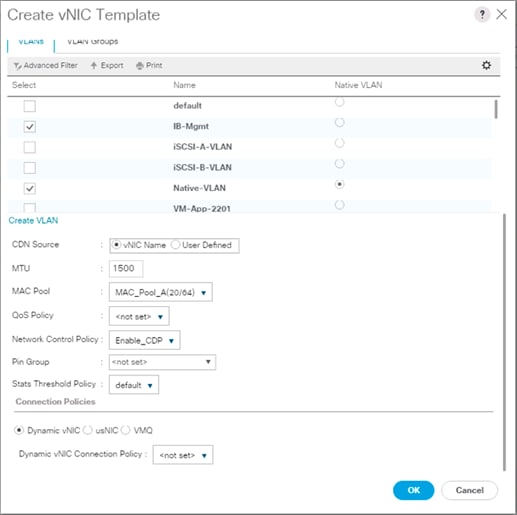Viewport: 517px width, 515px height.
Task: Open the help question mark icon
Action: (482, 15)
